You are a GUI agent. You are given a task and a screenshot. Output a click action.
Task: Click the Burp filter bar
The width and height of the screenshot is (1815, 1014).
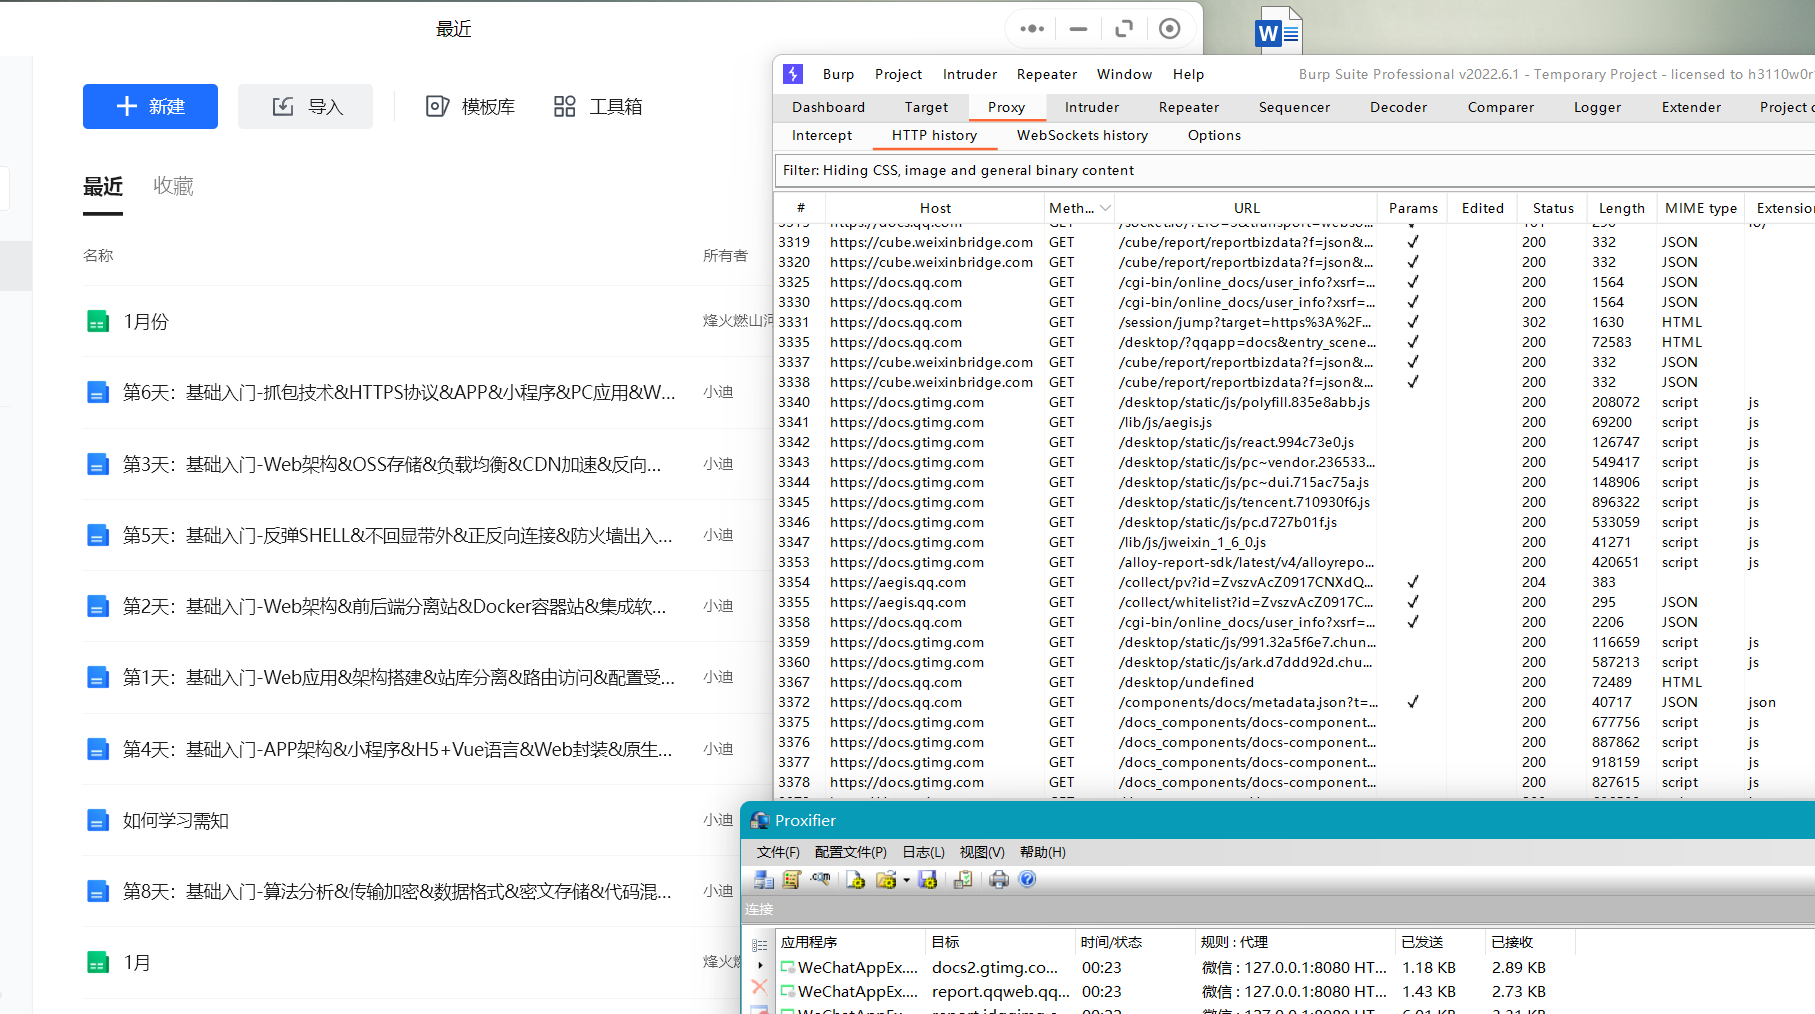tap(1294, 170)
